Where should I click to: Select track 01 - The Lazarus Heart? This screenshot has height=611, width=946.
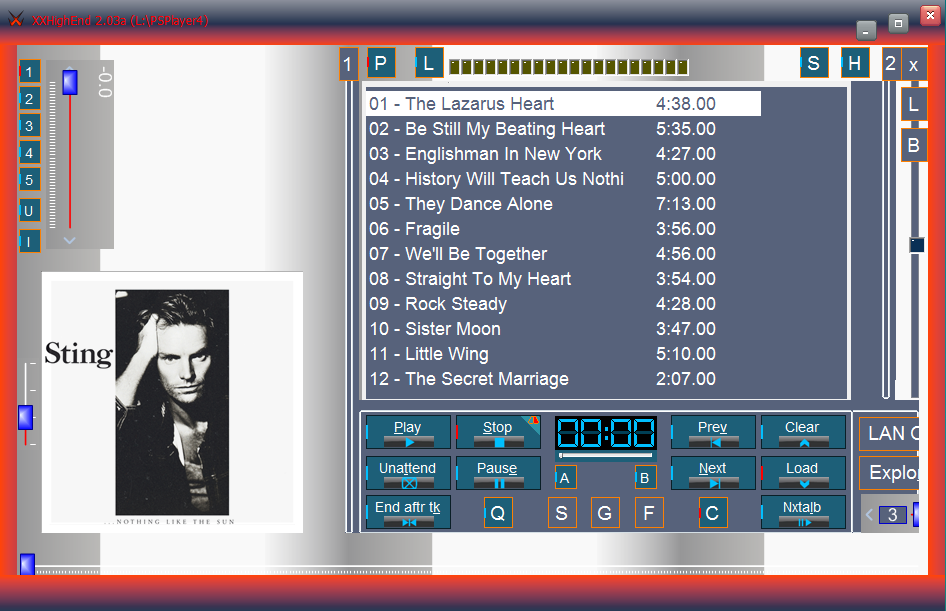pos(563,104)
